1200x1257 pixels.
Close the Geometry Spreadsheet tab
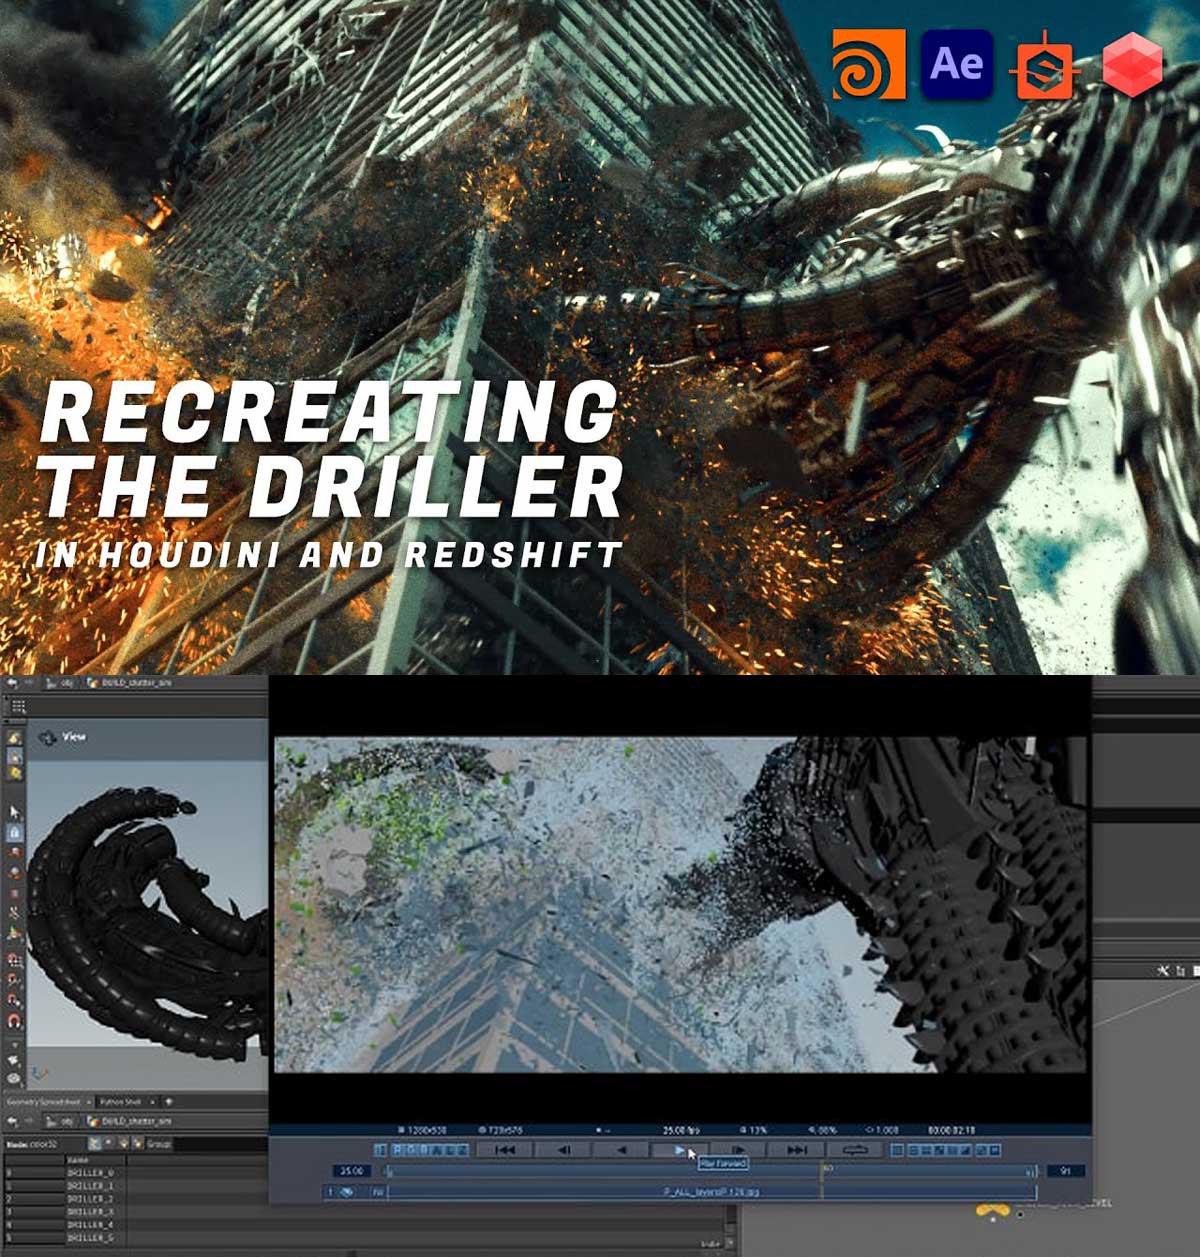[x=88, y=1102]
